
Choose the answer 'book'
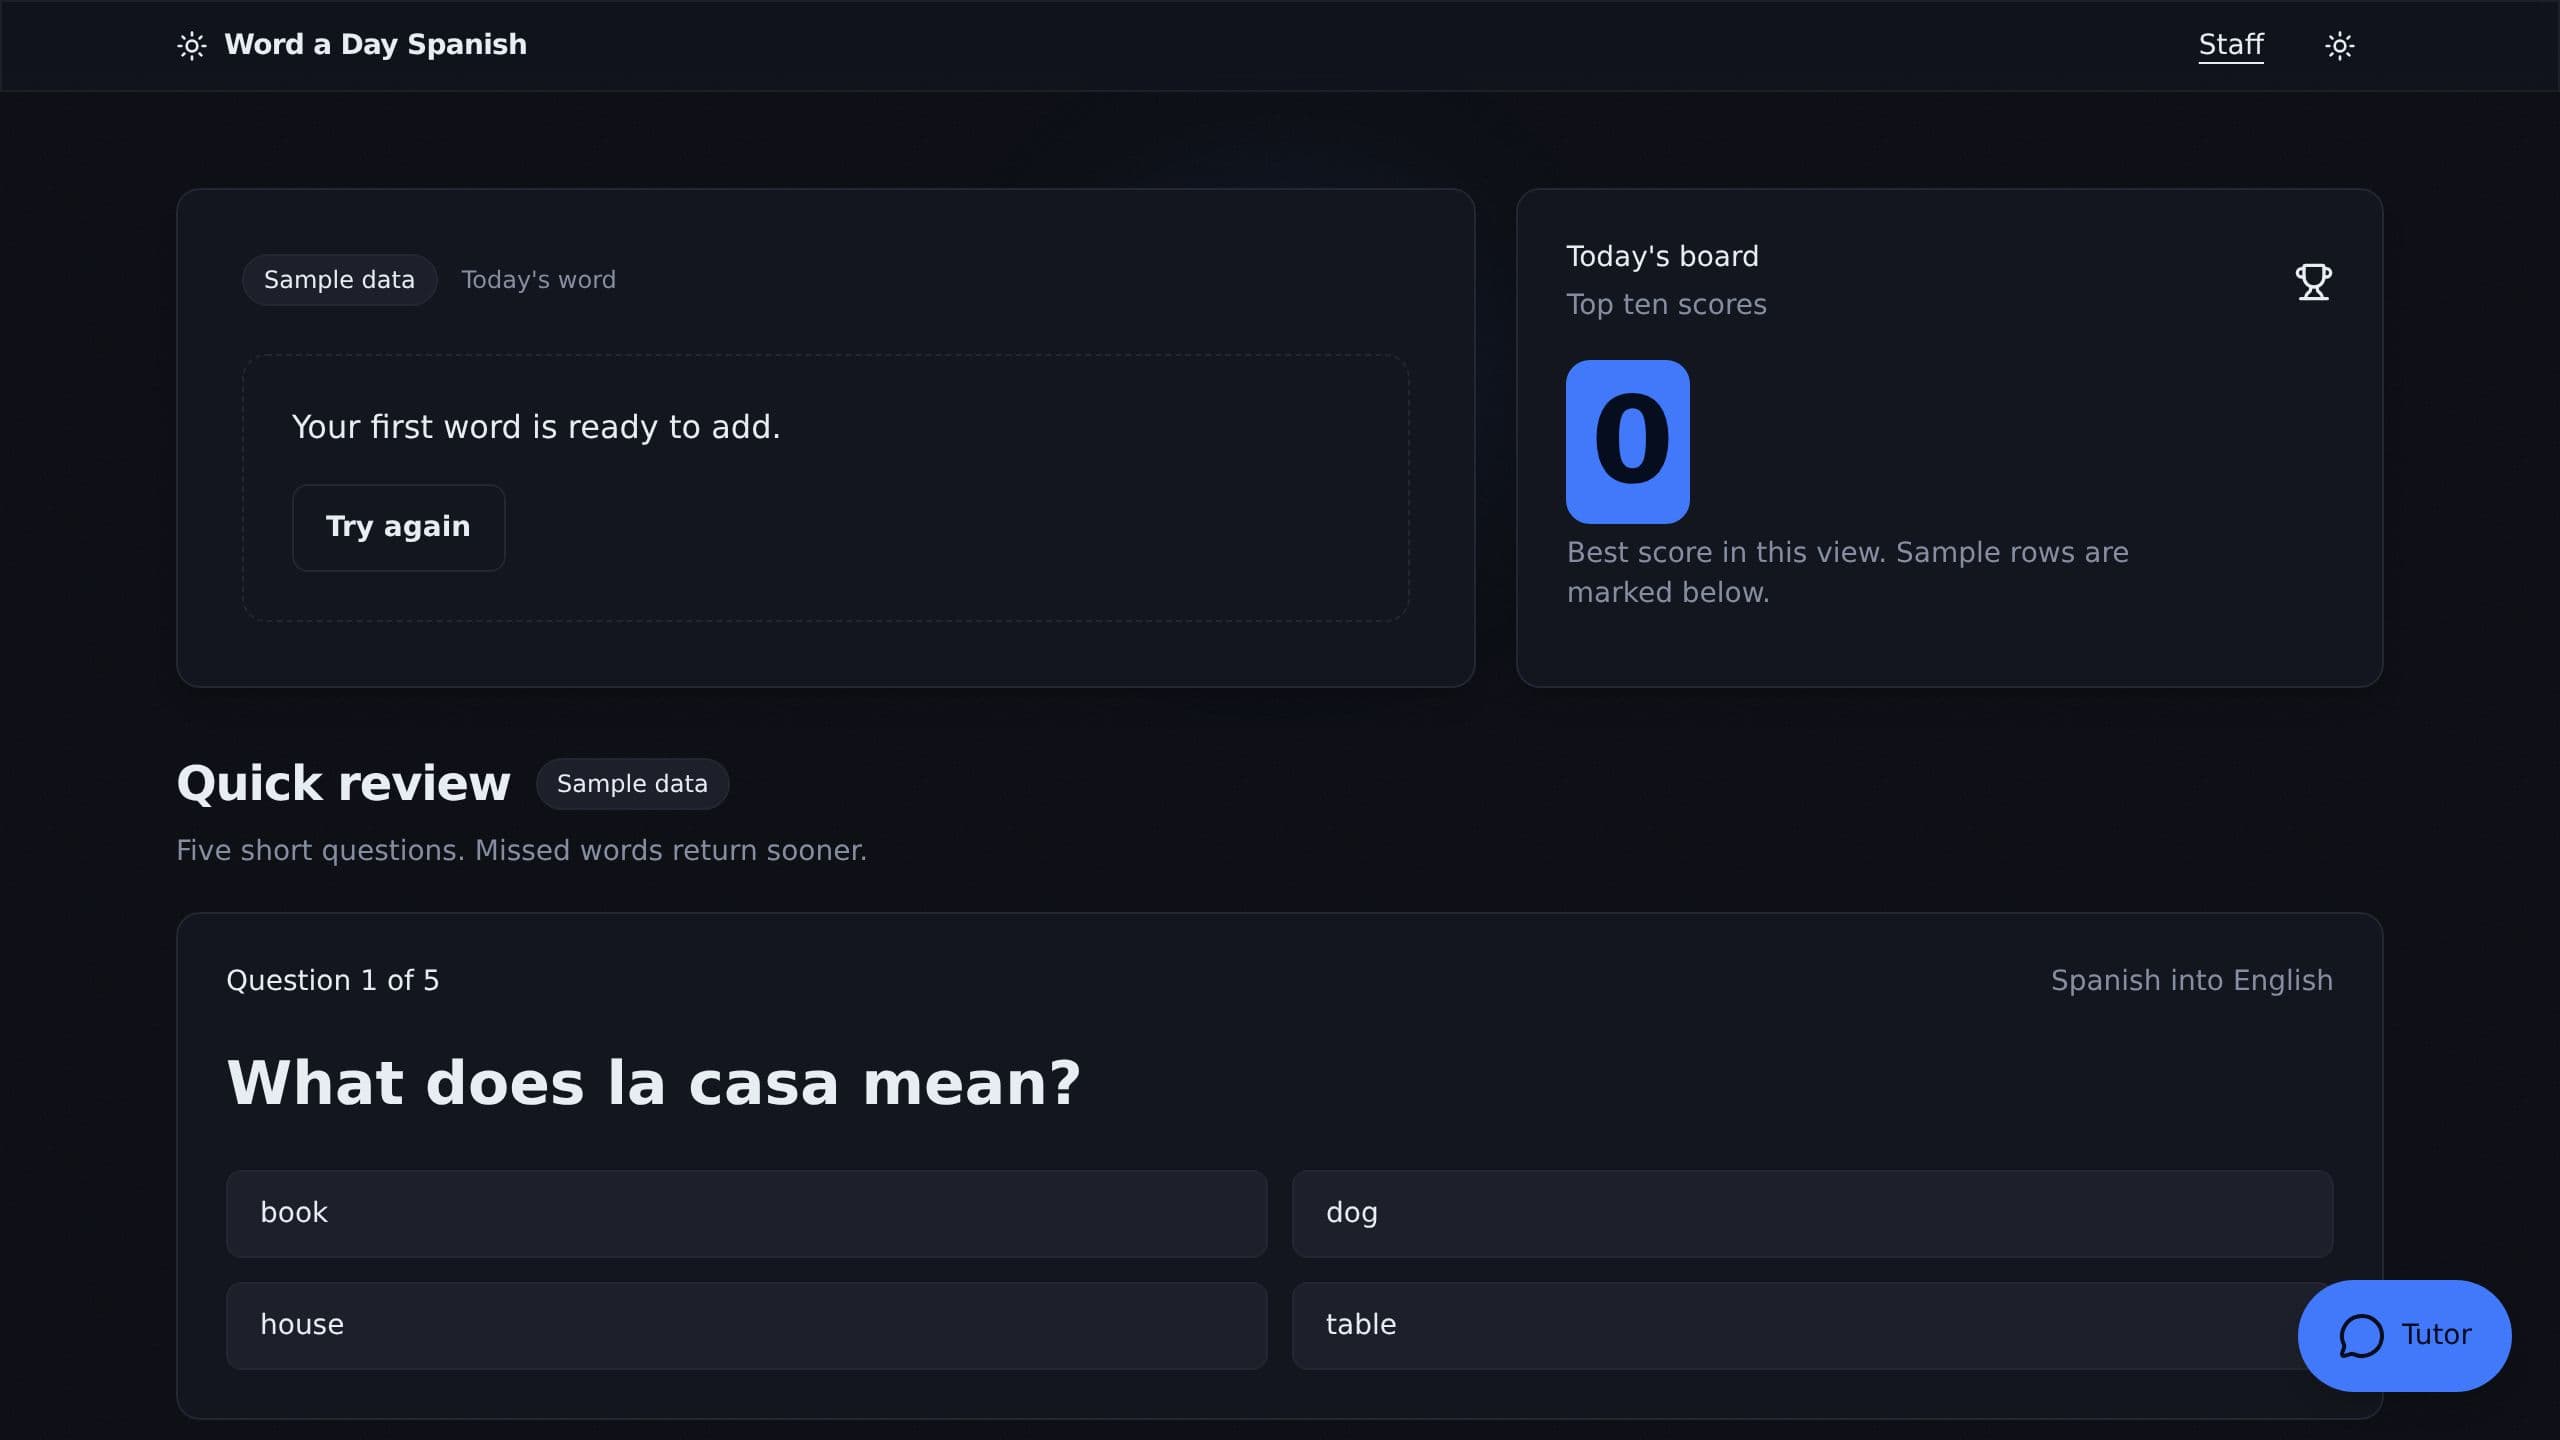pyautogui.click(x=746, y=1213)
